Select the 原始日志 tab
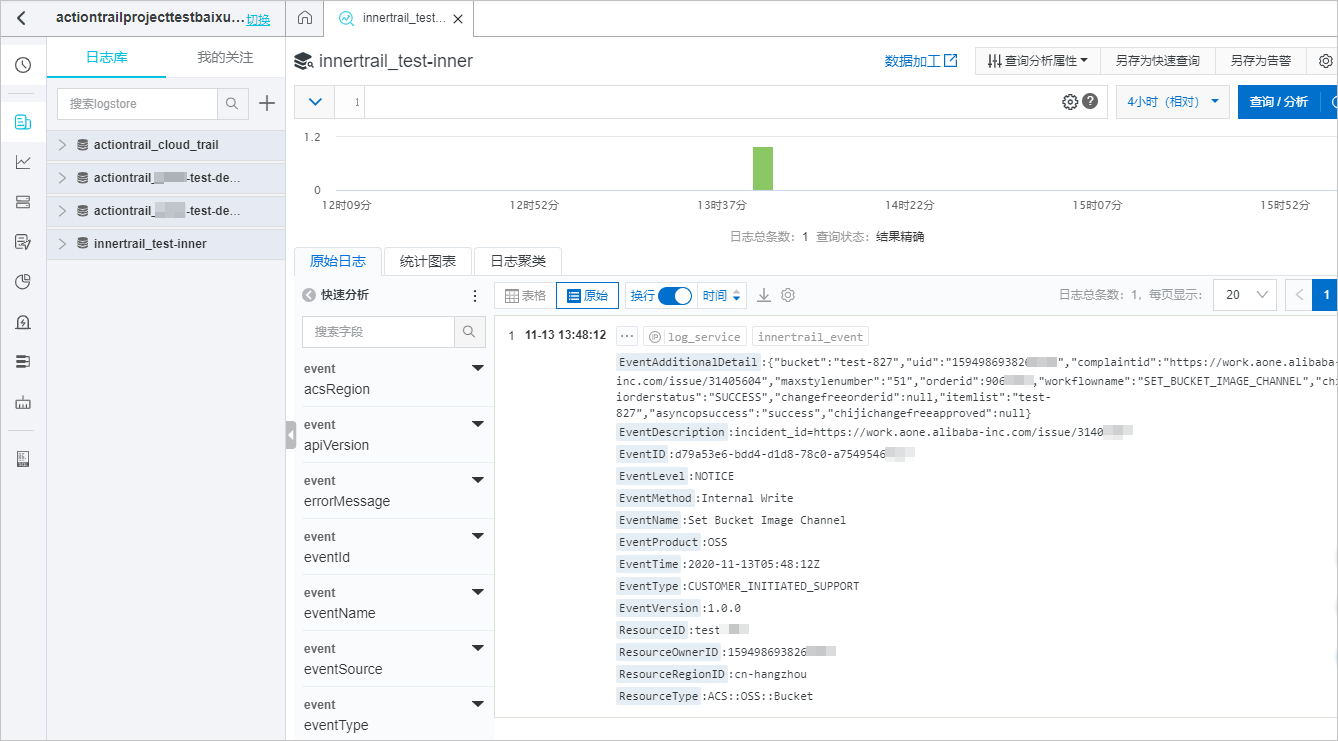 pyautogui.click(x=338, y=261)
